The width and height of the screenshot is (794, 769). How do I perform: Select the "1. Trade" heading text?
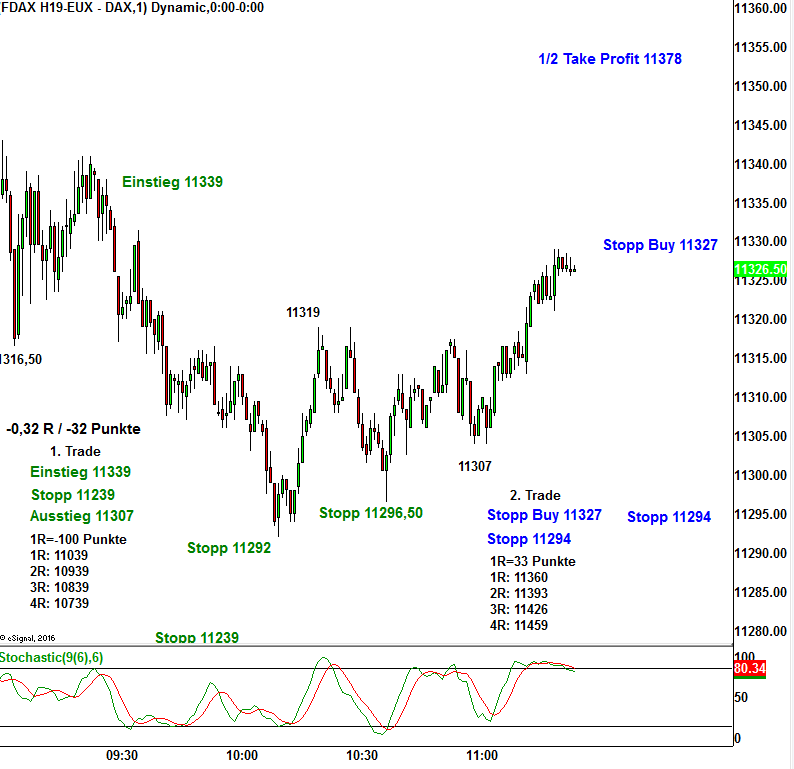(75, 451)
